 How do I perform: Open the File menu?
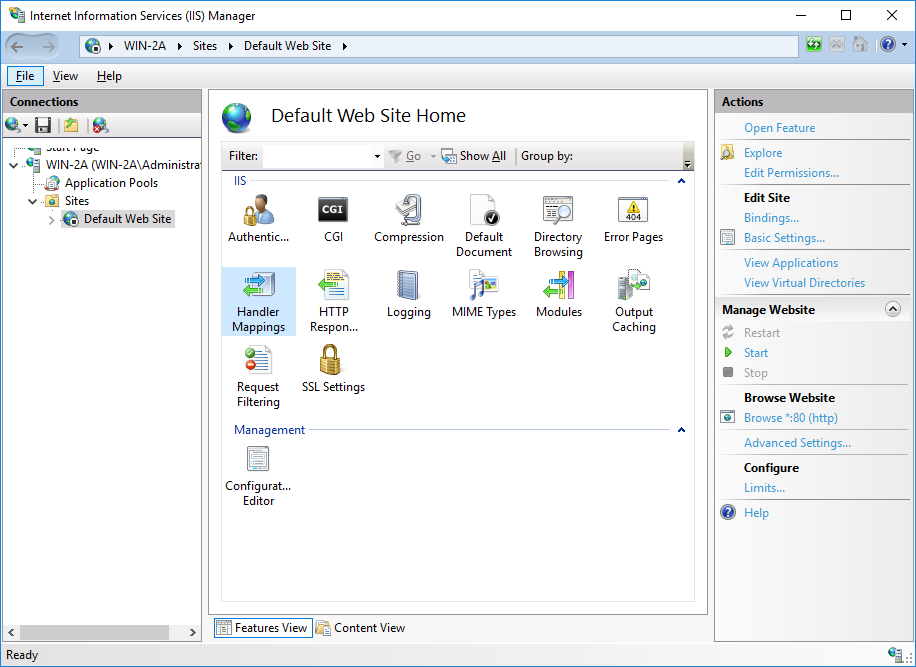click(x=25, y=76)
